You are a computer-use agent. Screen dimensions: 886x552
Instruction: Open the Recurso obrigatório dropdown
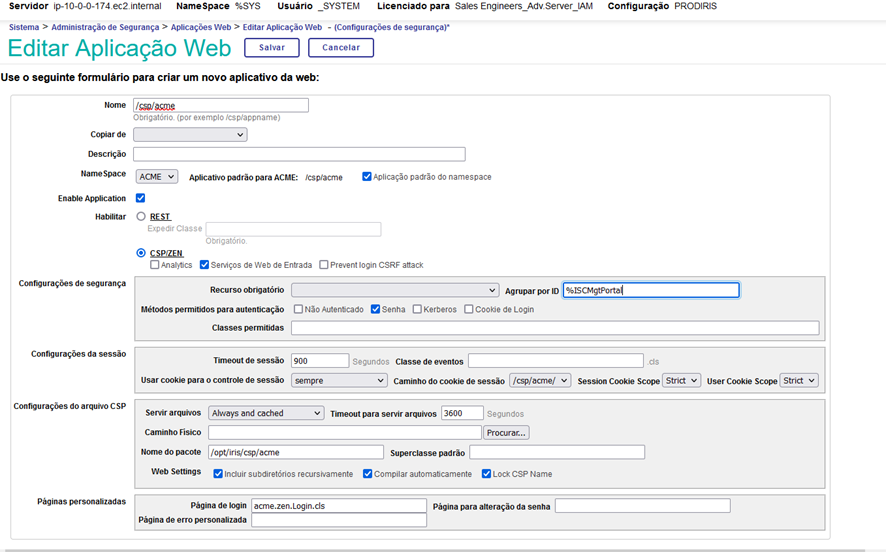pyautogui.click(x=394, y=291)
